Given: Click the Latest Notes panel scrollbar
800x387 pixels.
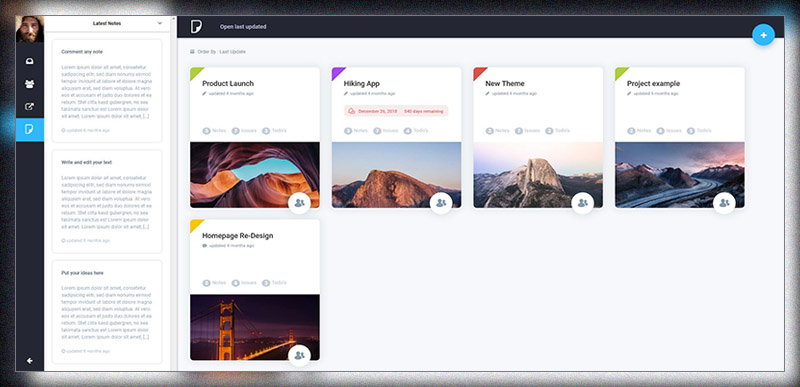Looking at the screenshot, I should pyautogui.click(x=173, y=194).
